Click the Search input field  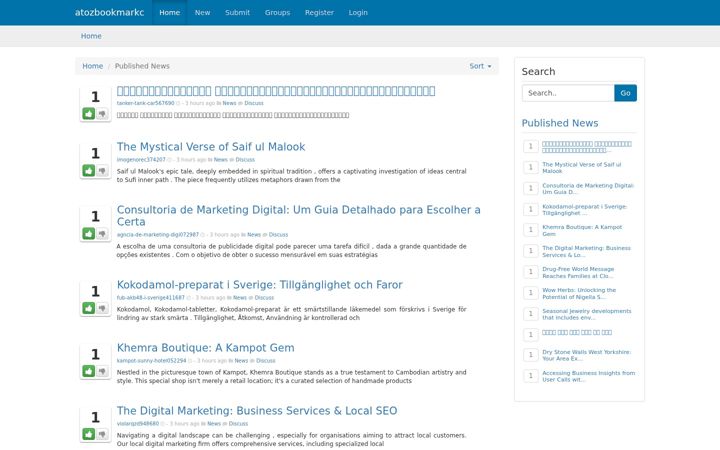pos(568,93)
